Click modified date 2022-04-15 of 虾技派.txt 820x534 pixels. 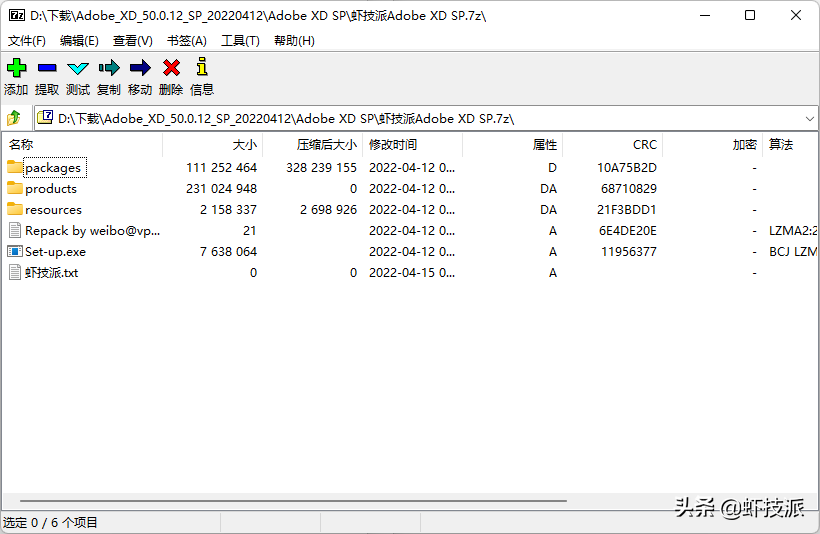click(412, 272)
